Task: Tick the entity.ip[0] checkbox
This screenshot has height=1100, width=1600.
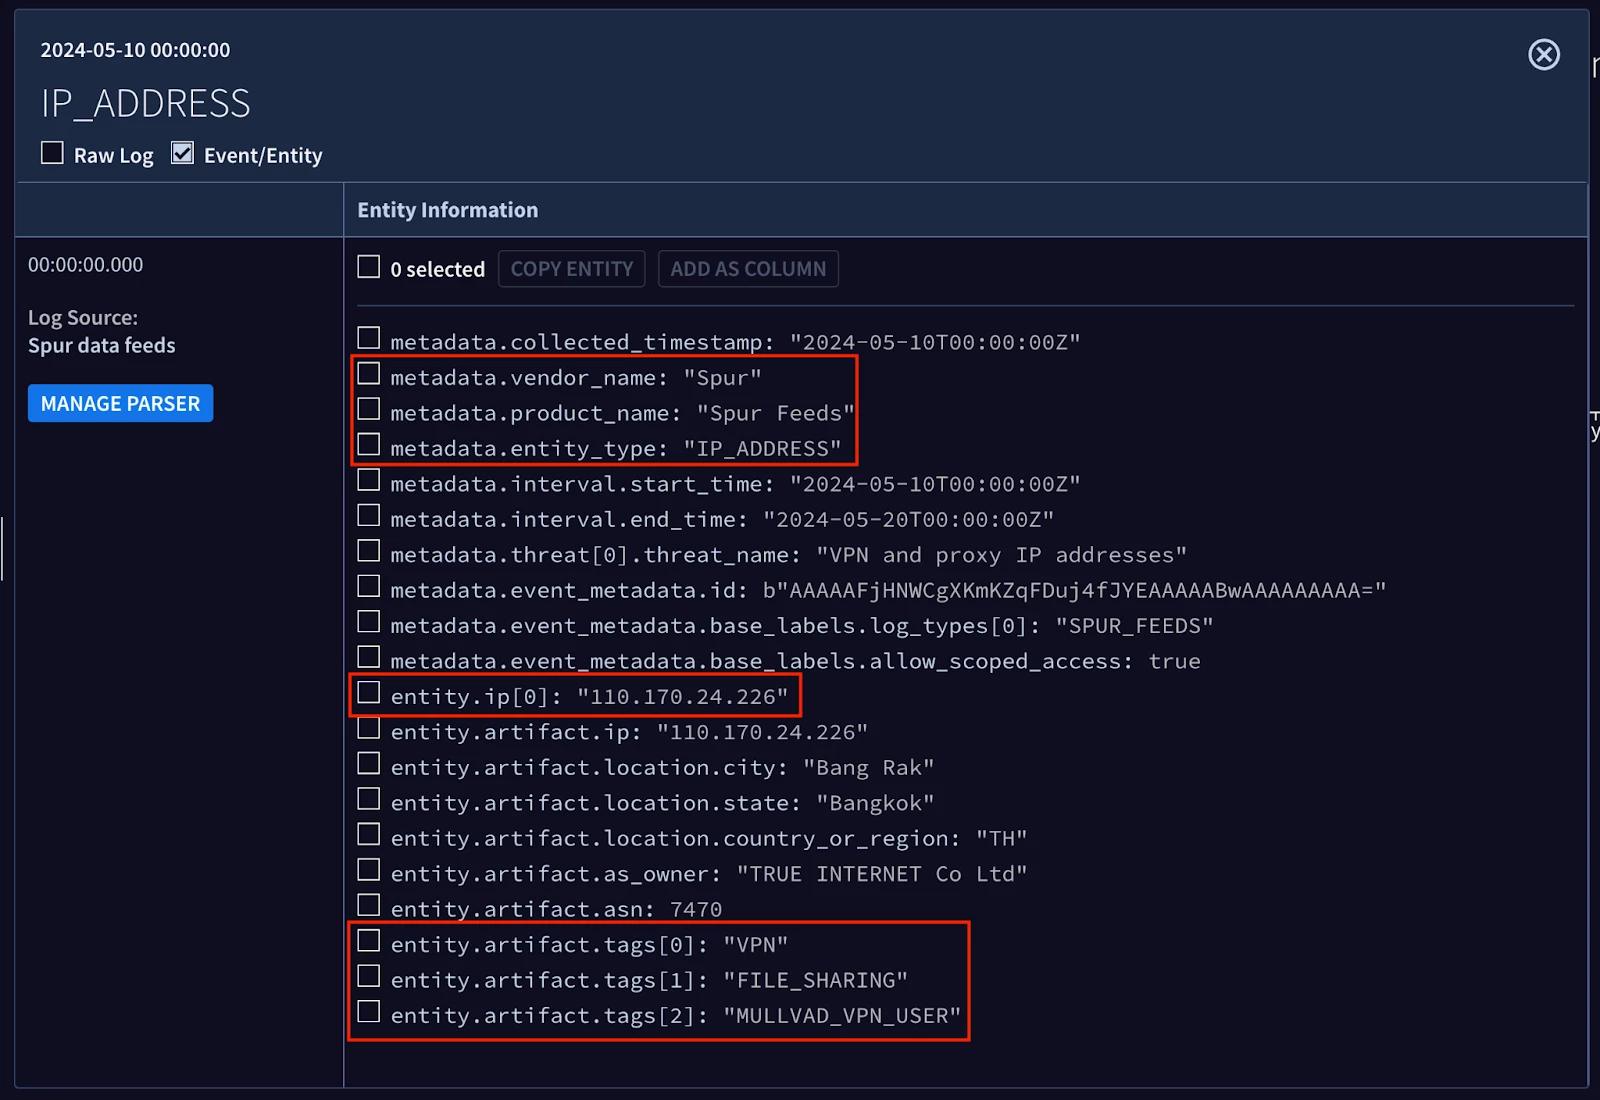Action: (x=369, y=693)
